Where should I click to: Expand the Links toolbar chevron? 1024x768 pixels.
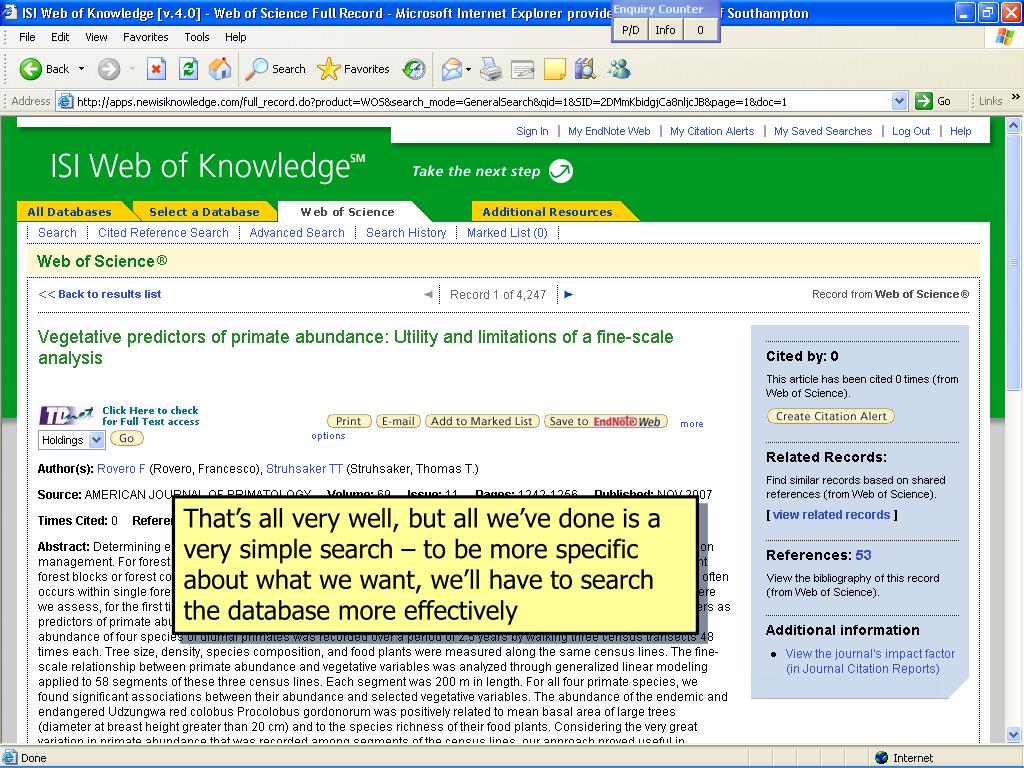point(1016,97)
